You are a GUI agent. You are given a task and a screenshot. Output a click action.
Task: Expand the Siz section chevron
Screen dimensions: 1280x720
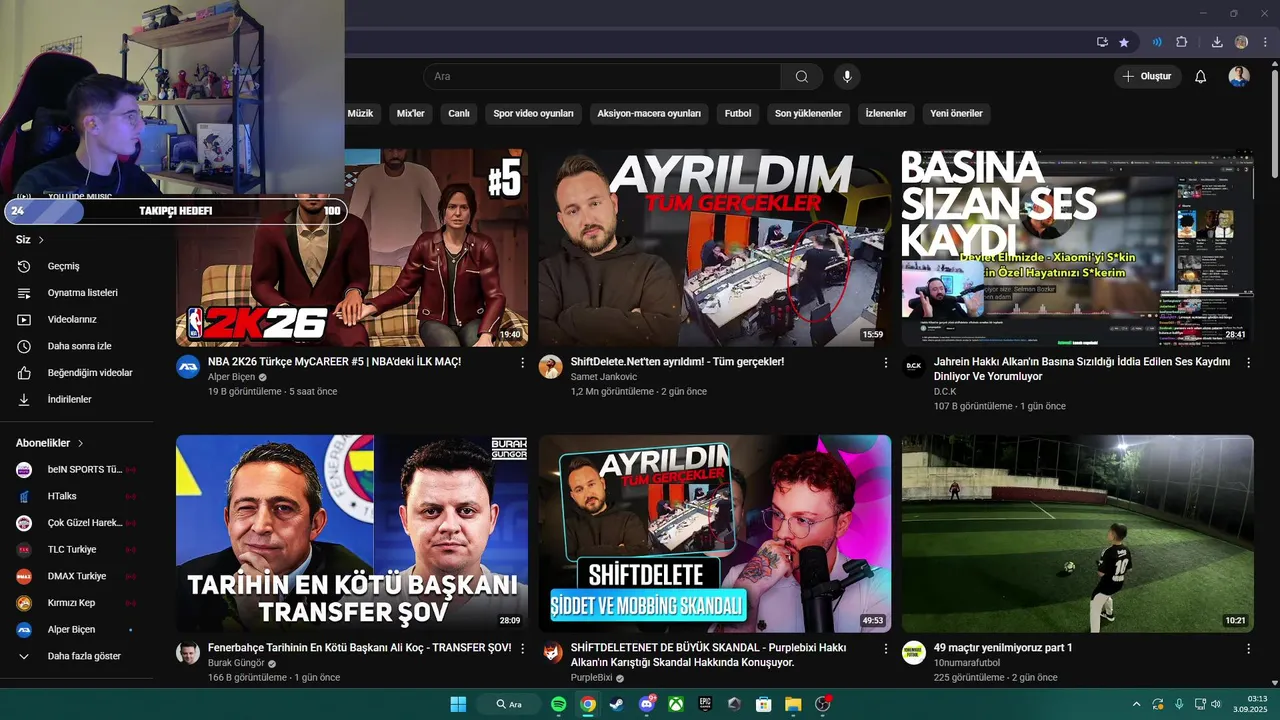(x=41, y=240)
